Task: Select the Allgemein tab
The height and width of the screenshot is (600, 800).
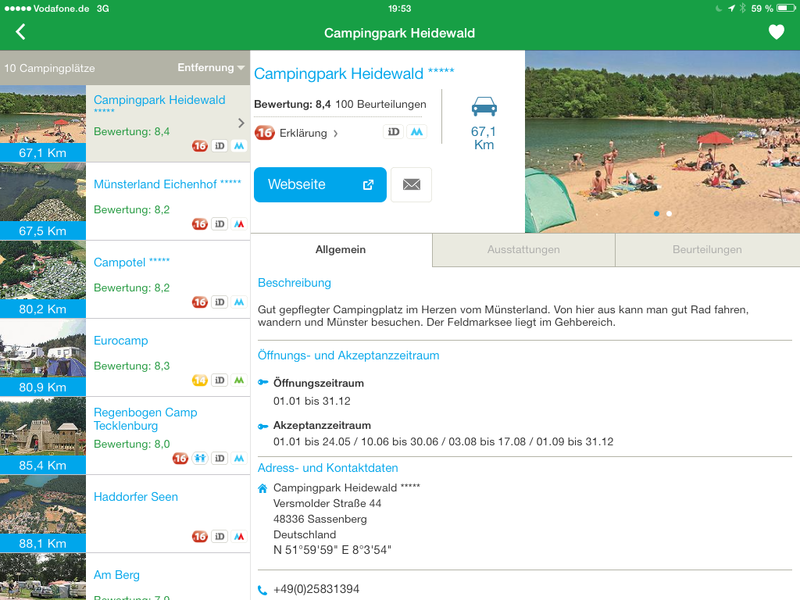Action: coord(340,250)
